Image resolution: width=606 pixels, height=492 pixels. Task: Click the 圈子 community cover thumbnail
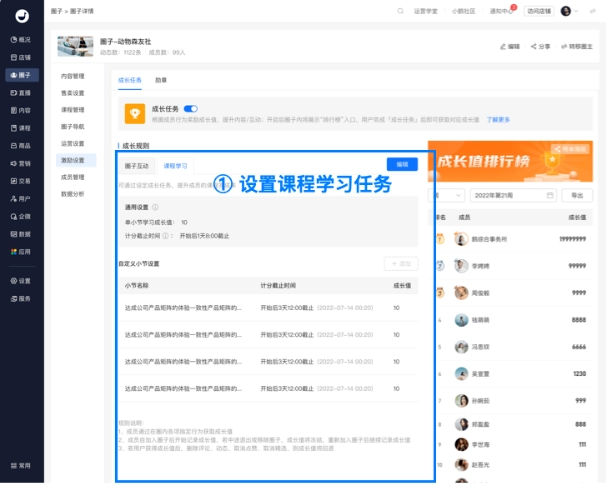tap(75, 47)
